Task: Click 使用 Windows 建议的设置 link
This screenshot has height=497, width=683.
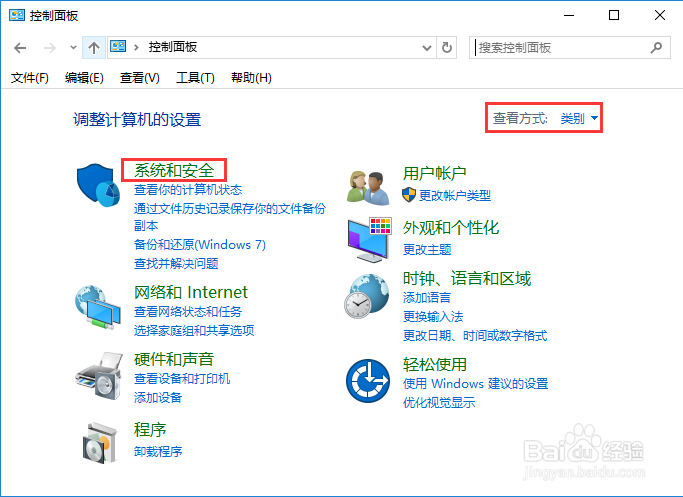Action: click(475, 383)
